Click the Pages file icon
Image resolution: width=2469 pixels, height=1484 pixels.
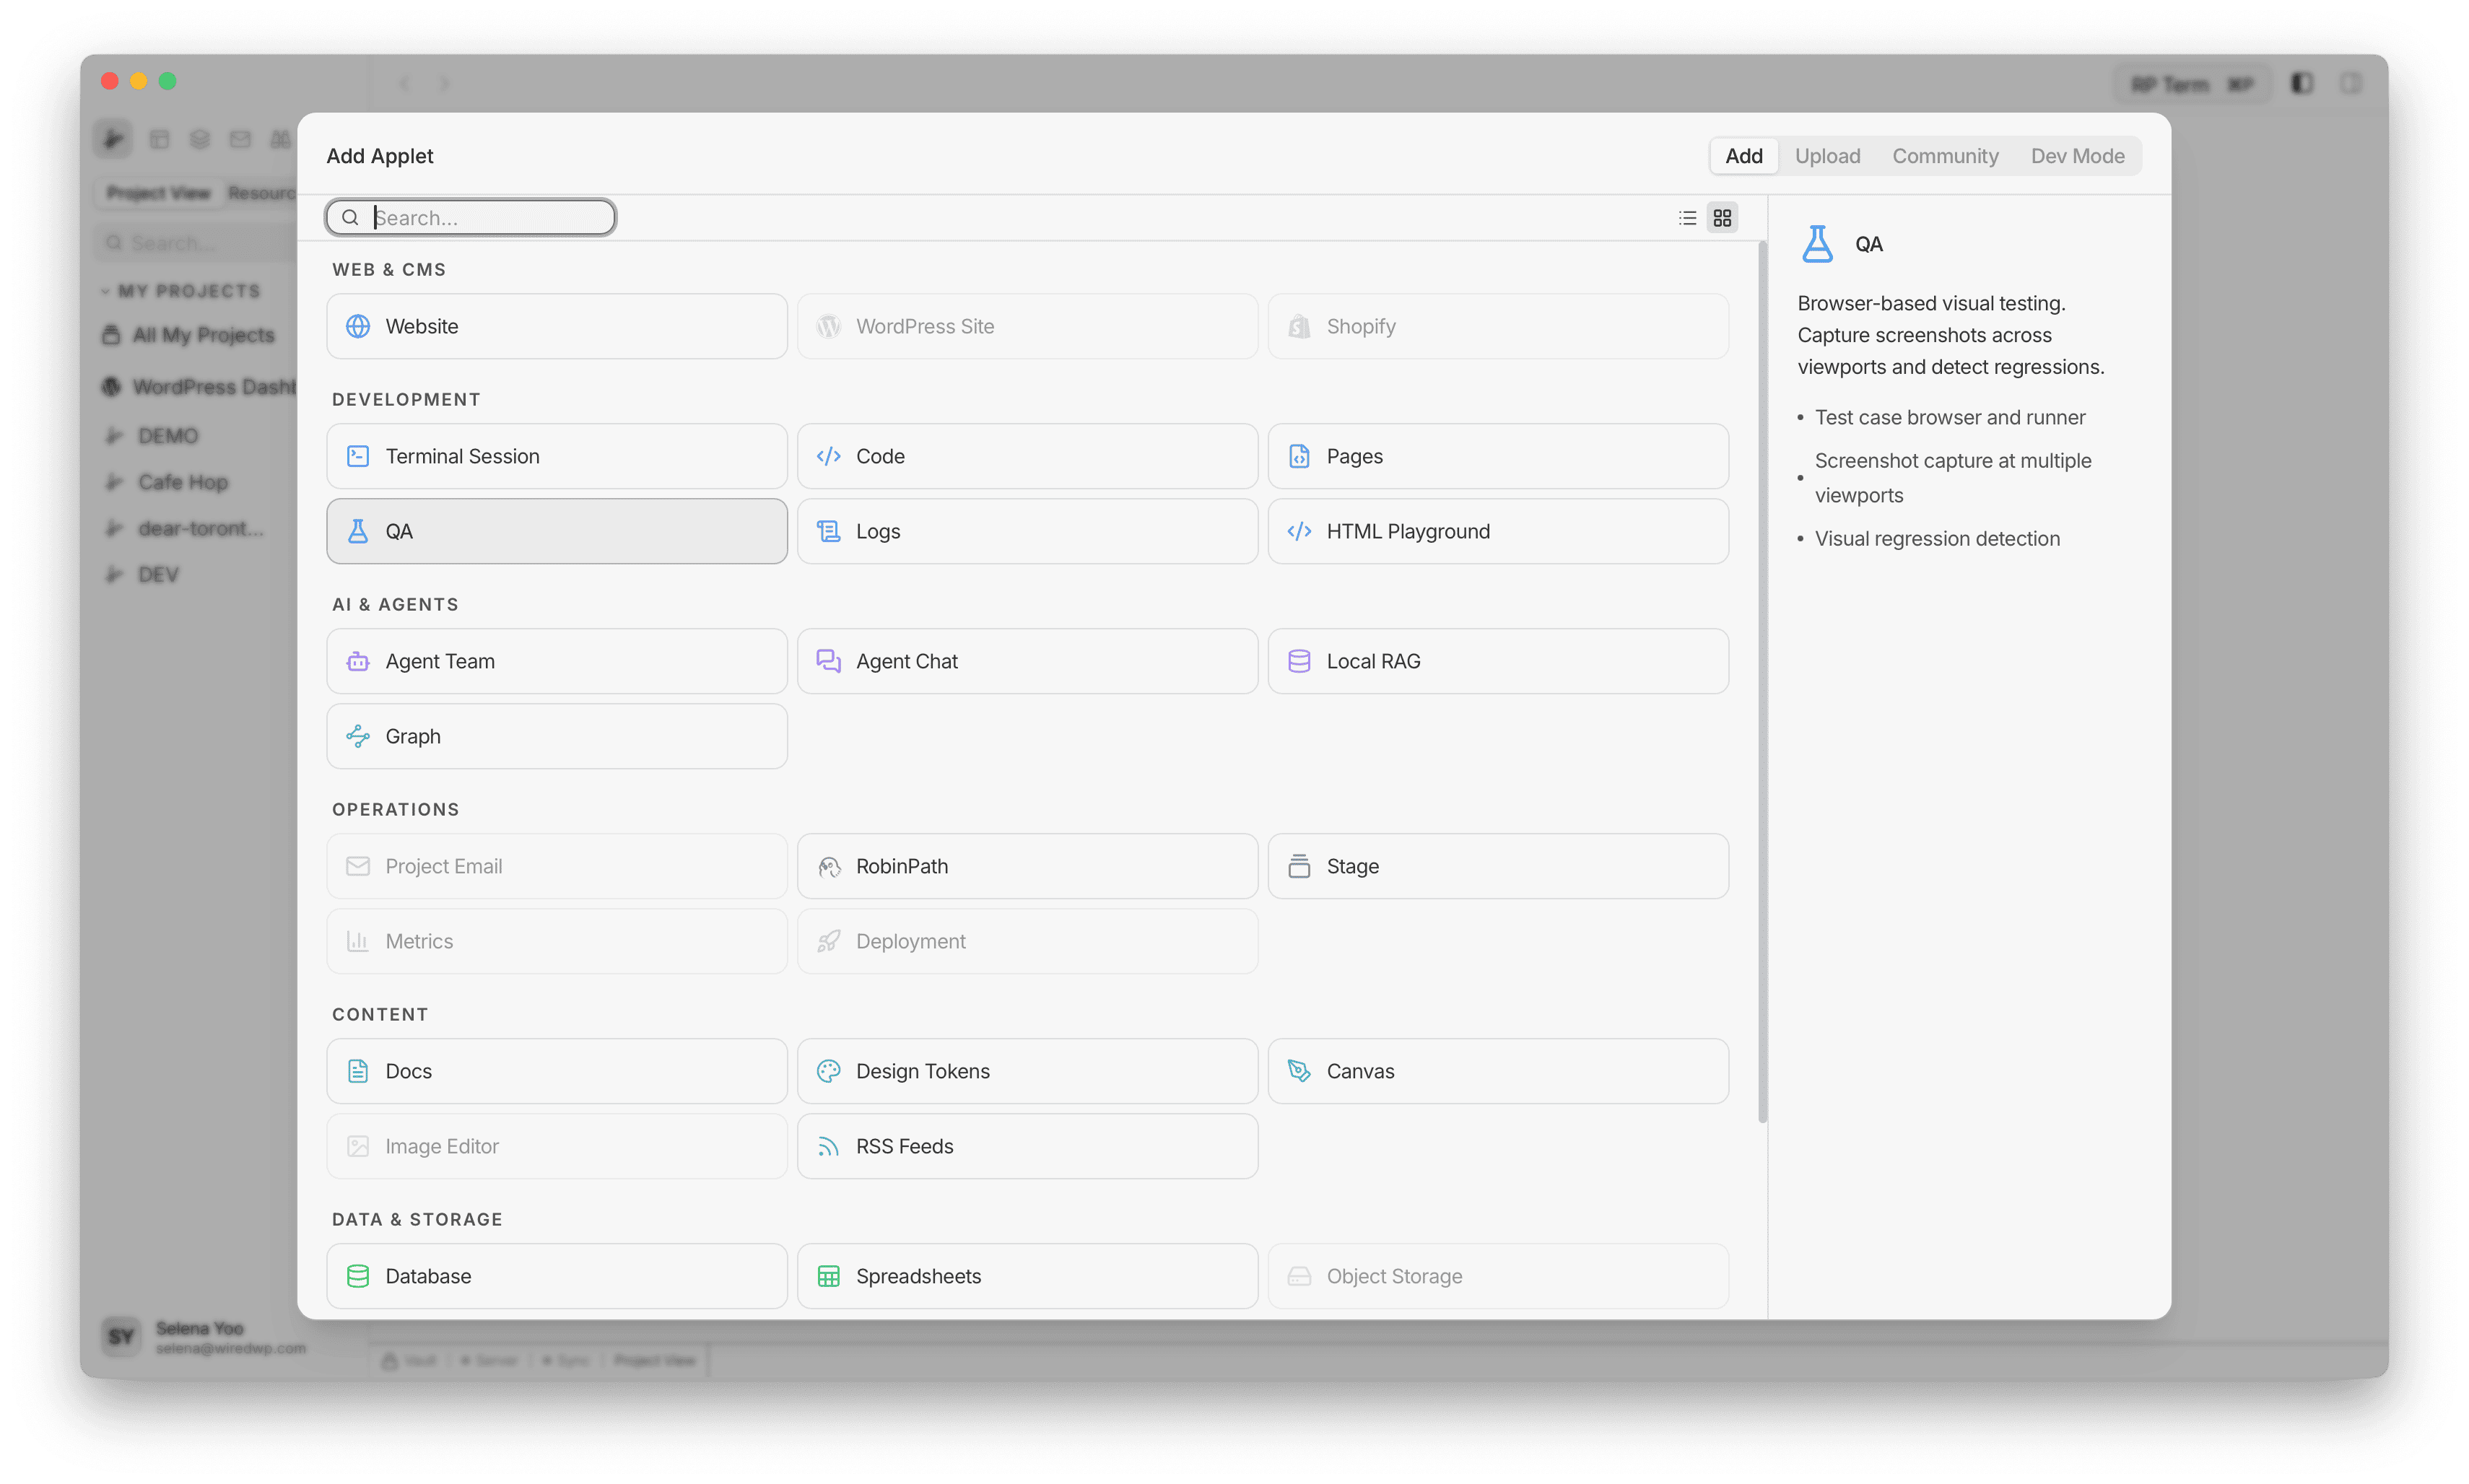[1299, 456]
